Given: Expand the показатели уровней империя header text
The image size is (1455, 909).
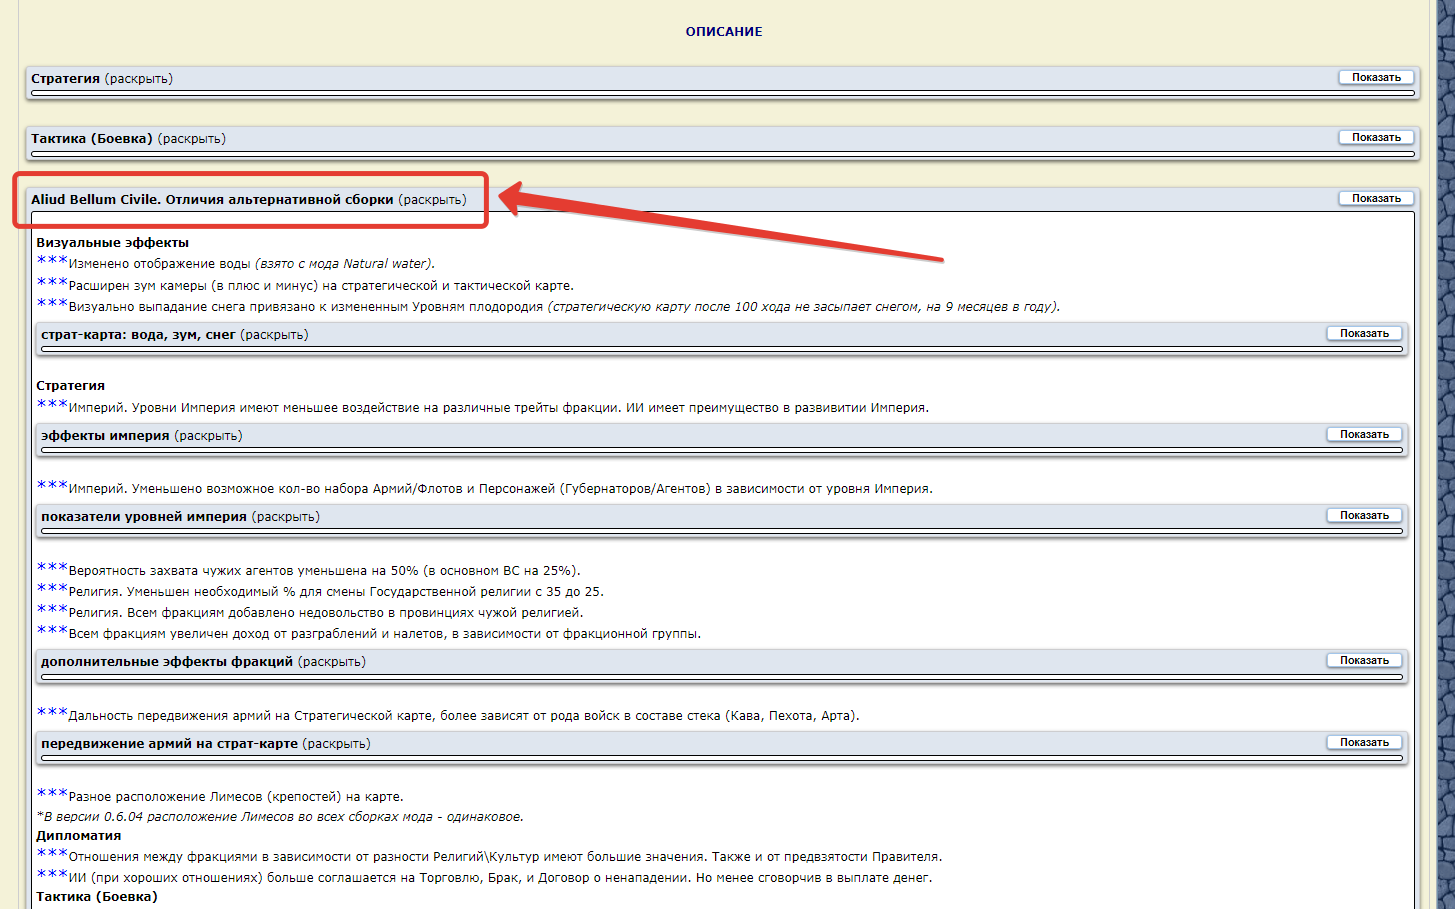Looking at the screenshot, I should 180,517.
